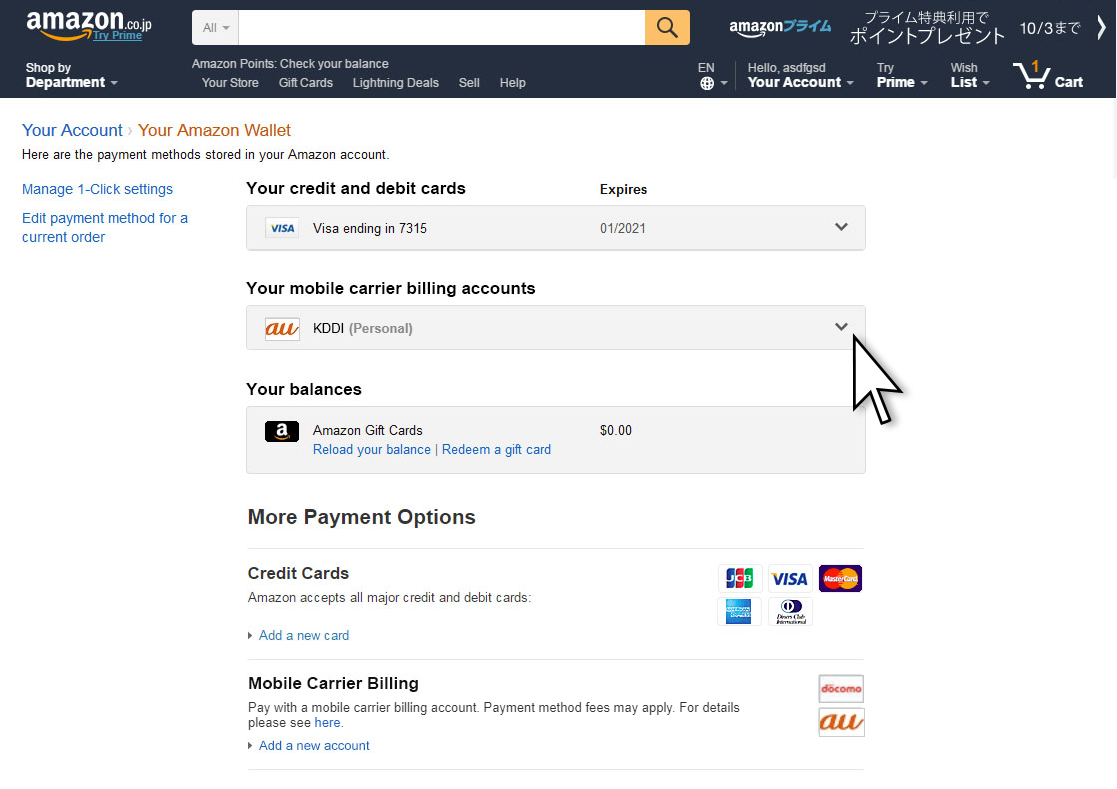The height and width of the screenshot is (789, 1117).
Task: Click the search text field
Action: click(442, 28)
